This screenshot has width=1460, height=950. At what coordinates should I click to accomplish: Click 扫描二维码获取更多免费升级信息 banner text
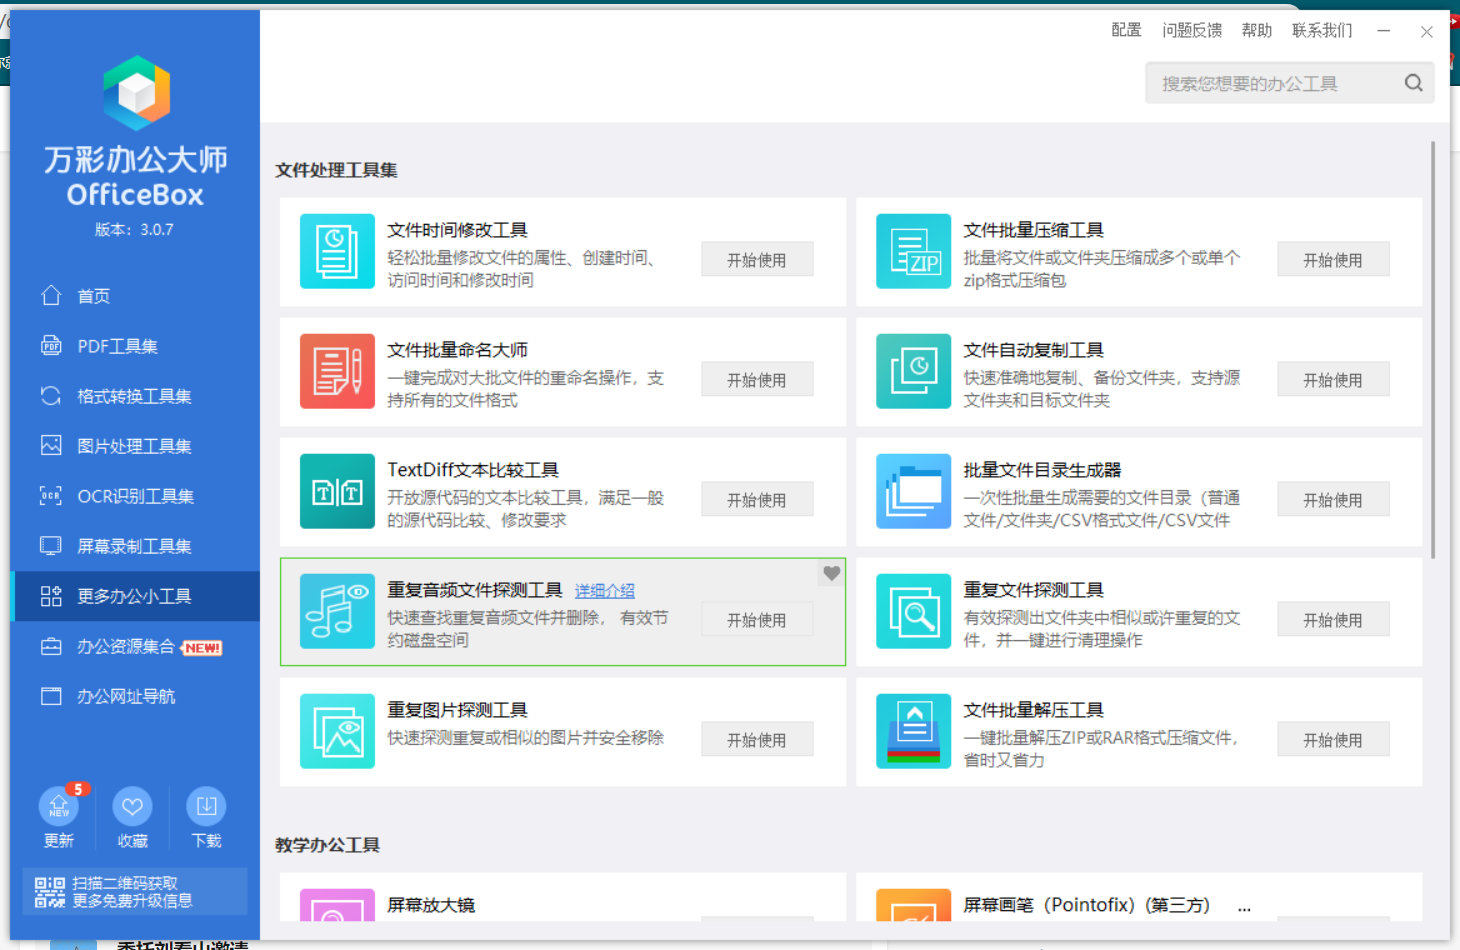133,892
